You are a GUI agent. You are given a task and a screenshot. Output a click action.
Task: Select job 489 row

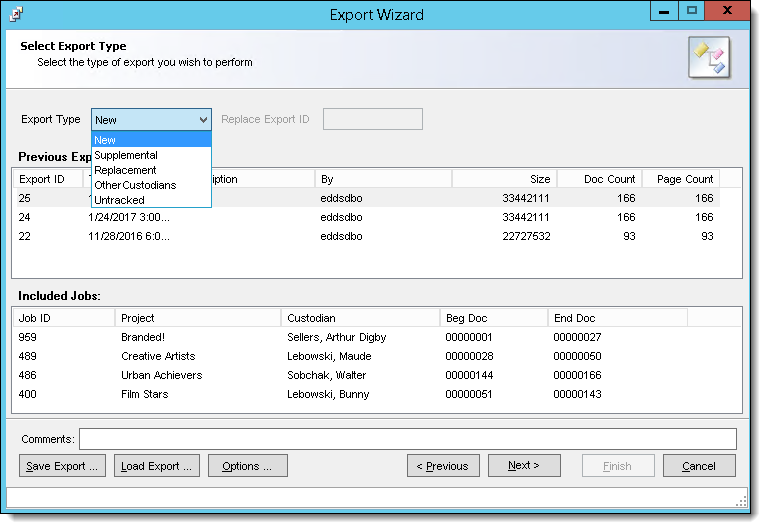tap(350, 356)
